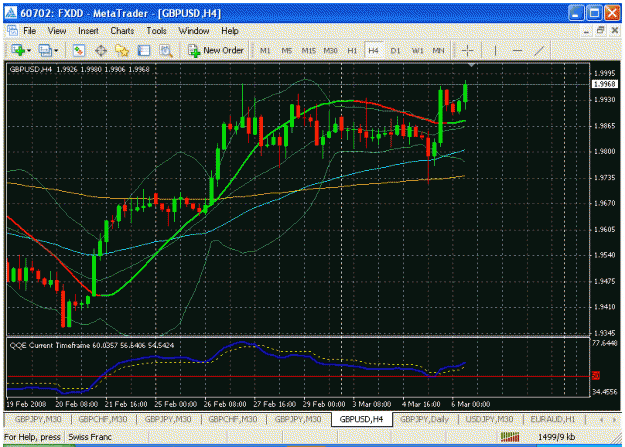Image resolution: width=625 pixels, height=447 pixels.
Task: Expand the Profiles dropdown arrow
Action: click(56, 51)
